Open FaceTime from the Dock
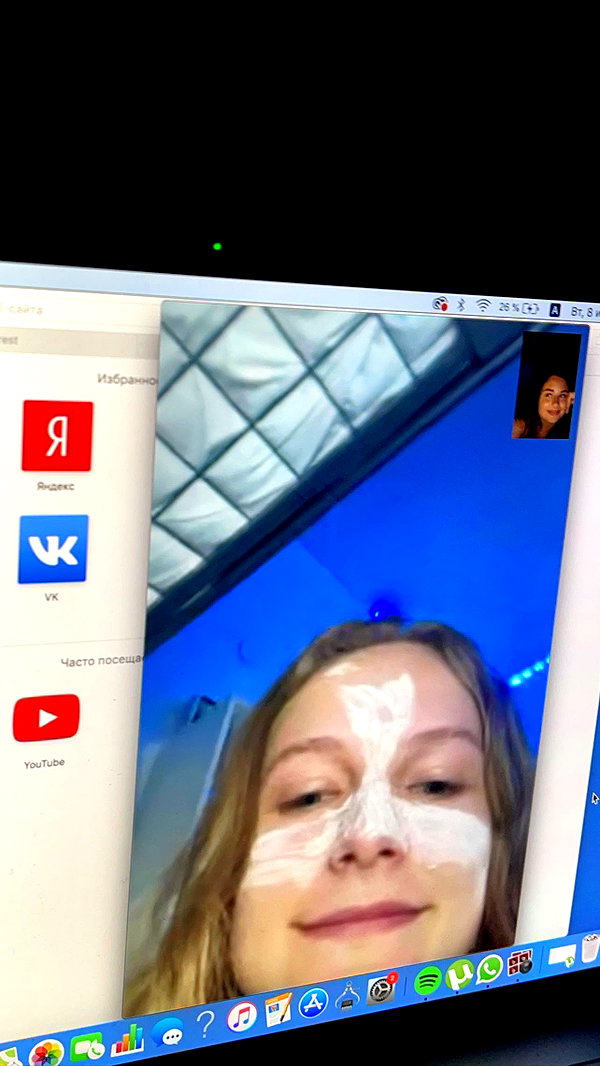Screen dimensions: 600x1066 click(88, 1048)
